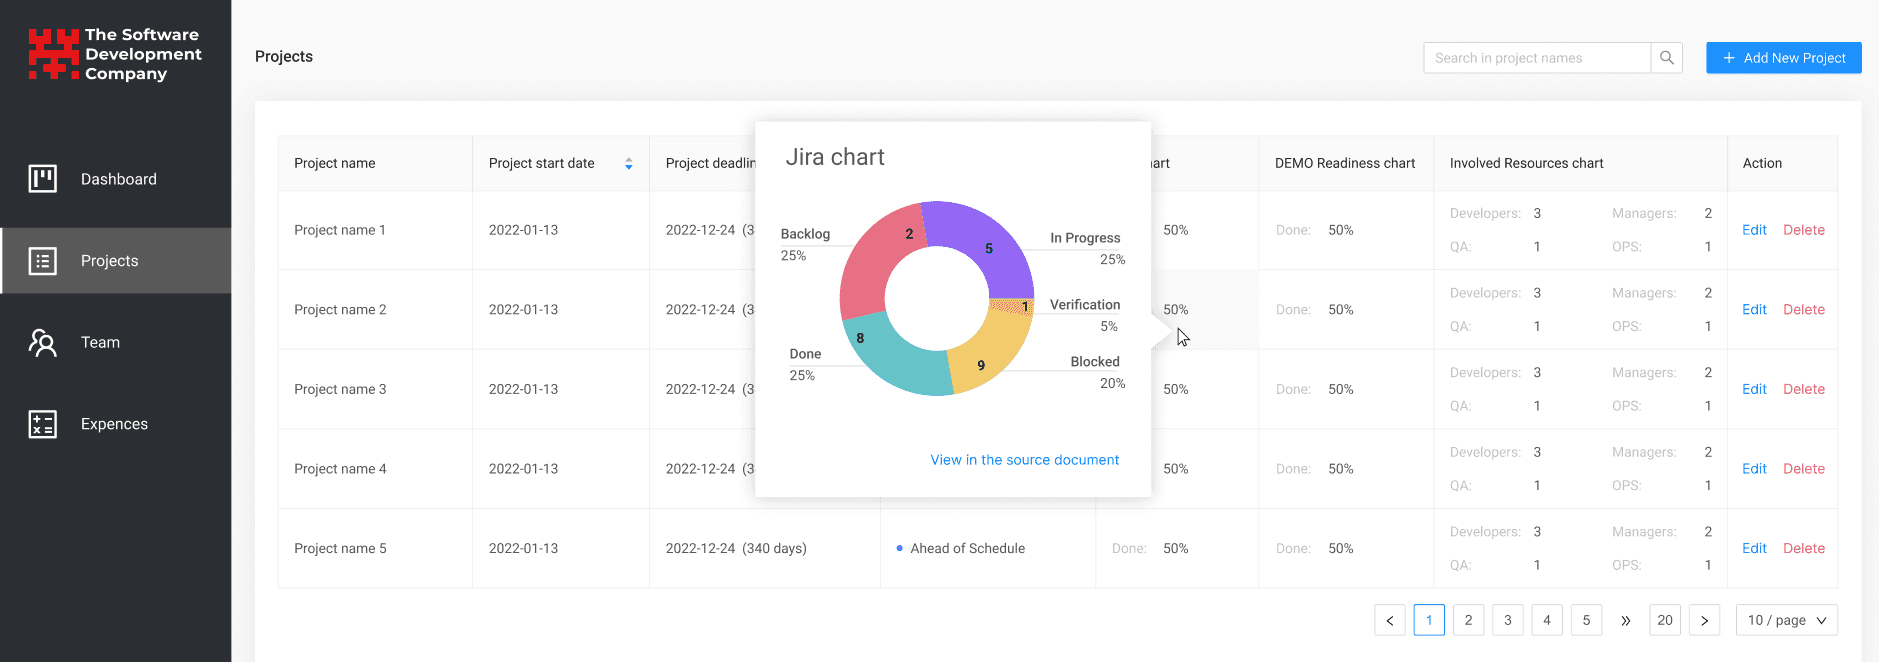Open View in the source document link

(1024, 460)
